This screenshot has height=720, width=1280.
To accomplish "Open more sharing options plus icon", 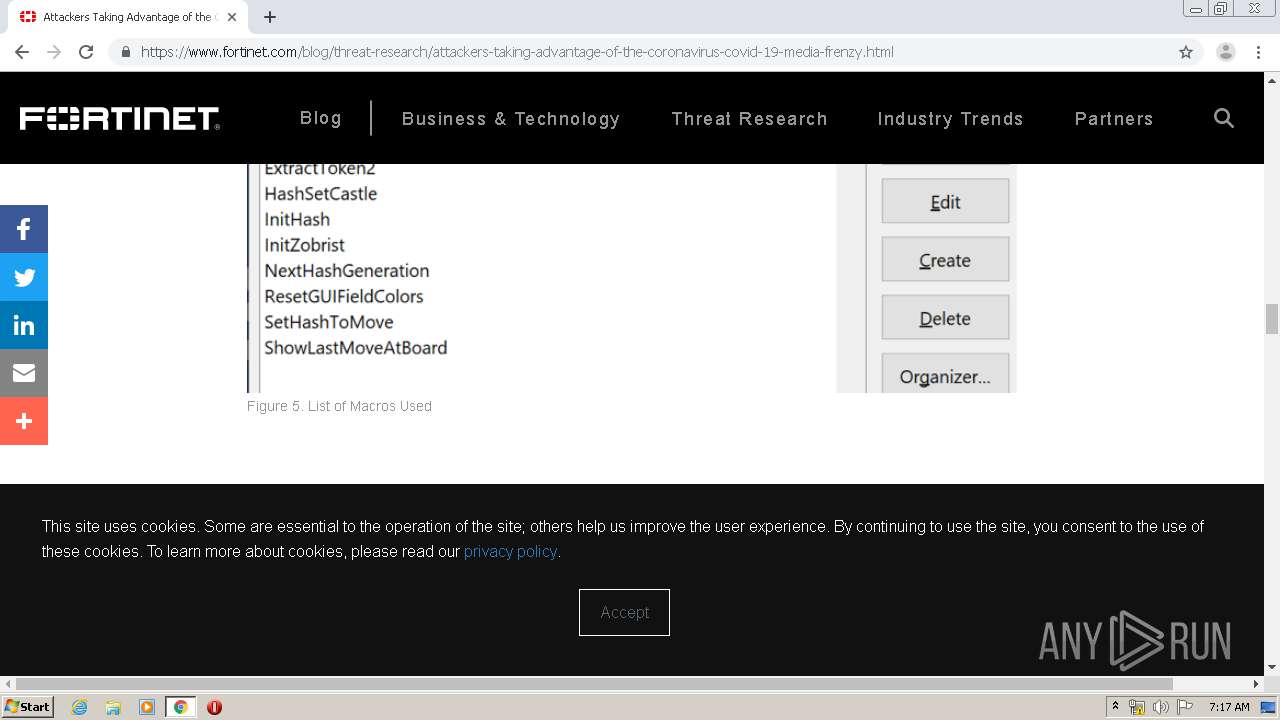I will click(x=24, y=421).
